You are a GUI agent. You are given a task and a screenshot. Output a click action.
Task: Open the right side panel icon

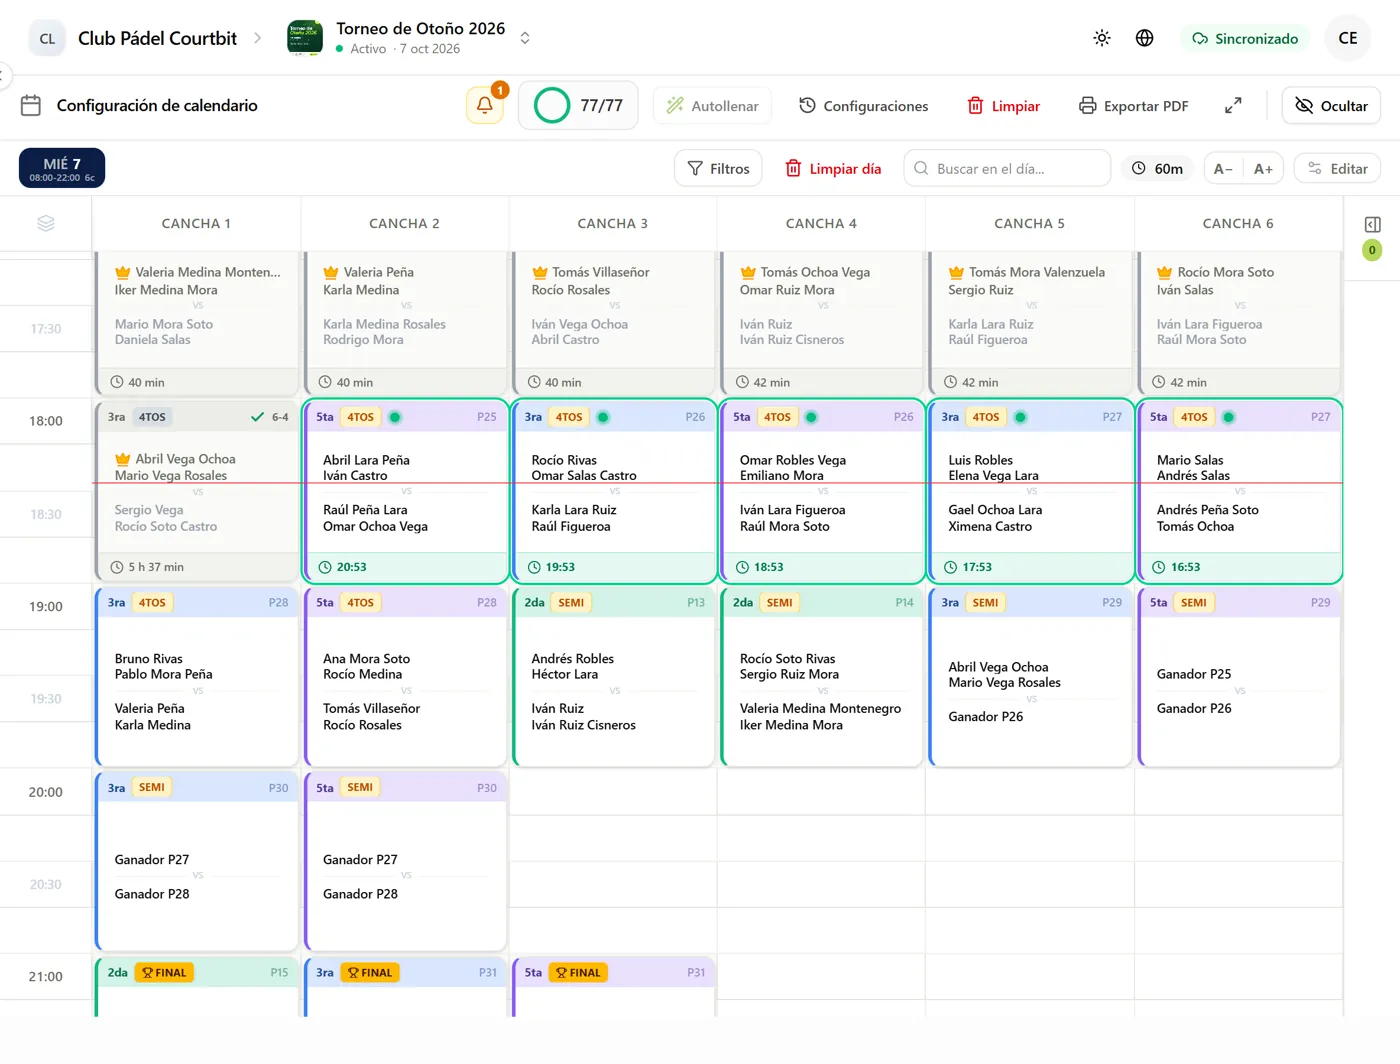tap(1372, 225)
